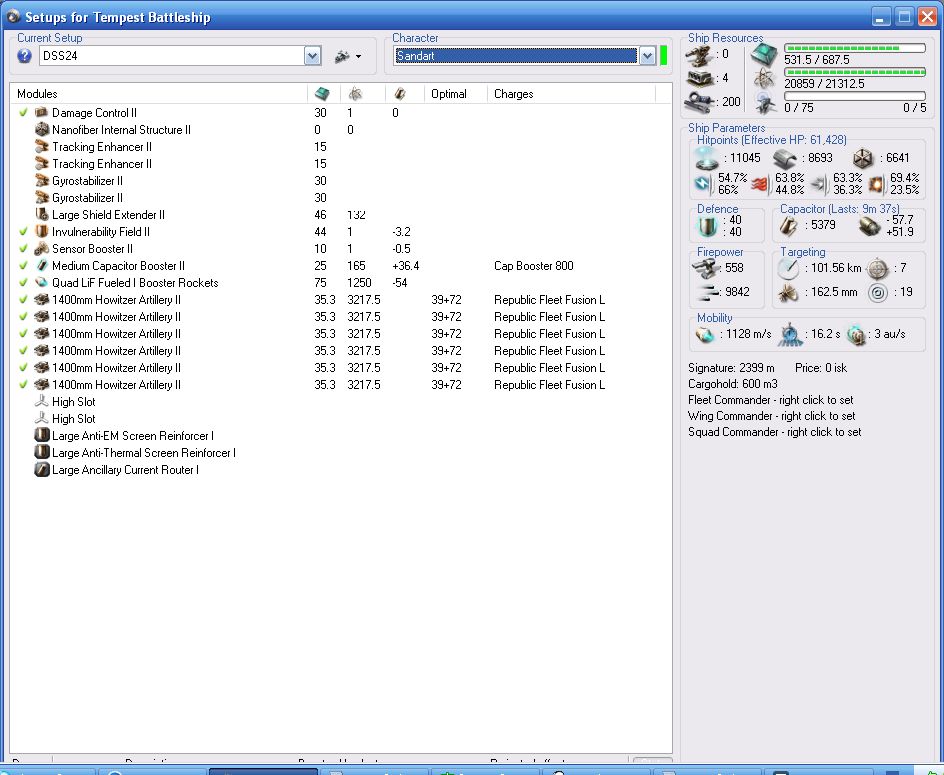The height and width of the screenshot is (775, 944).
Task: Click the Nanofiber Internal Structure II icon
Action: [42, 129]
